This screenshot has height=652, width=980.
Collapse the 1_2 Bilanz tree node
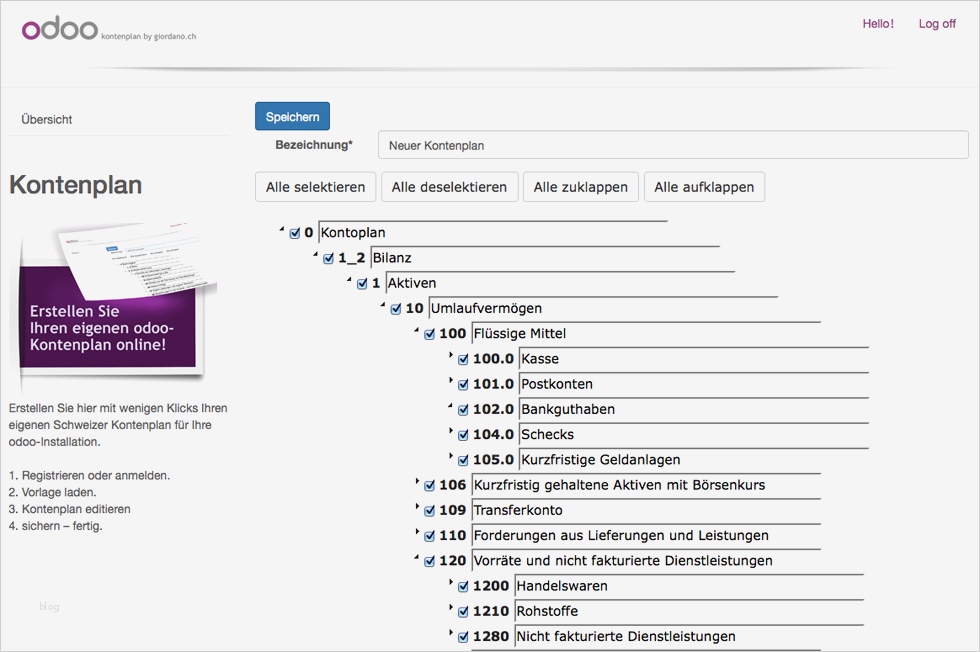[x=316, y=256]
